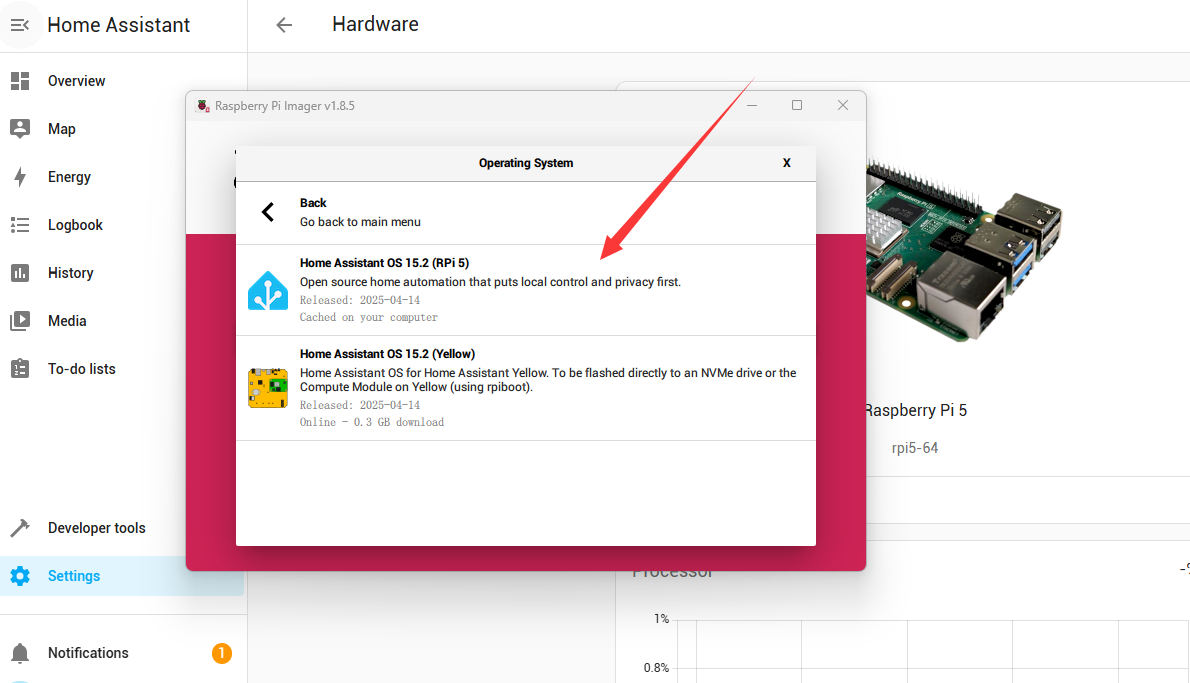This screenshot has height=683, width=1190.
Task: Click the History chart icon
Action: (20, 273)
